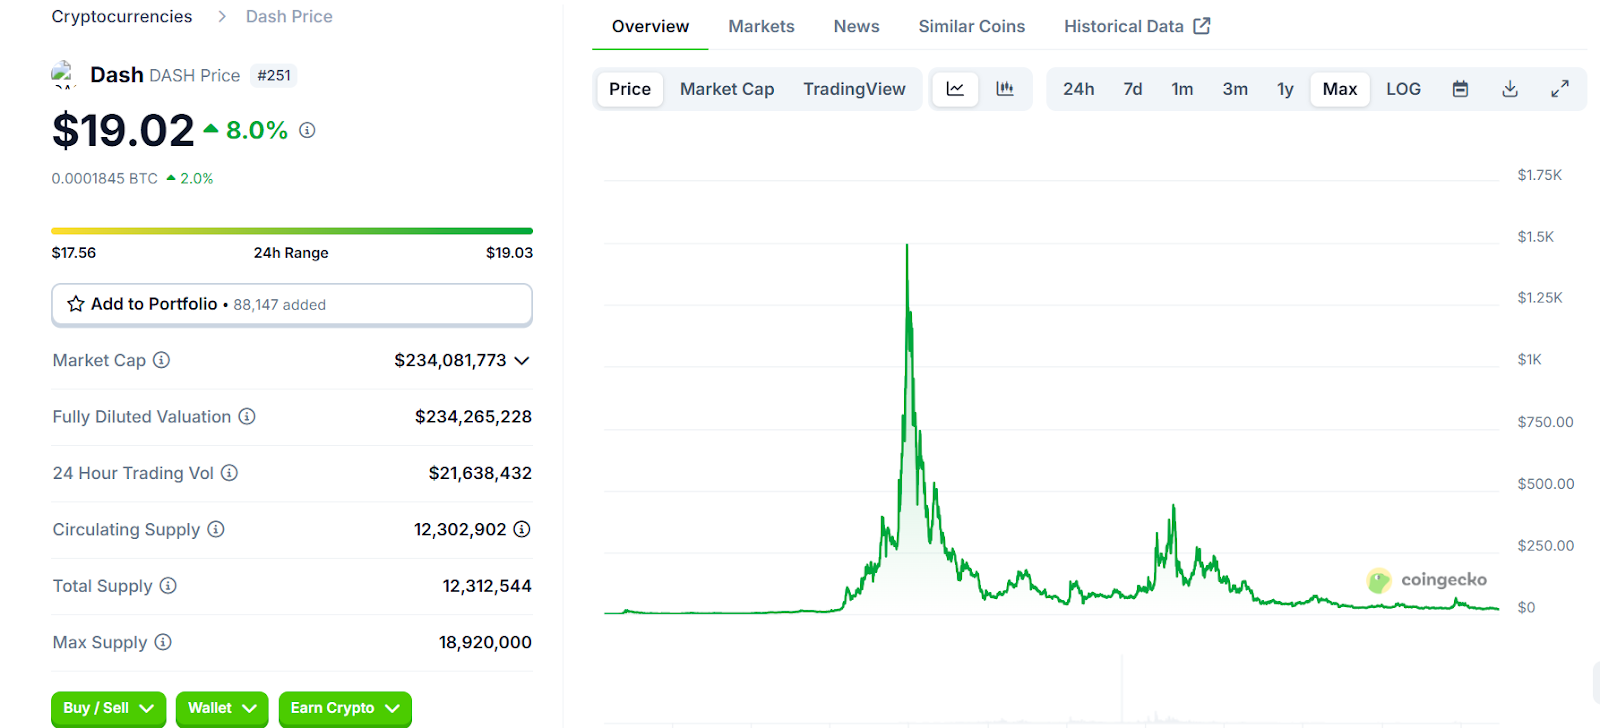The height and width of the screenshot is (728, 1600).
Task: Open the Wallet dropdown
Action: click(x=222, y=708)
